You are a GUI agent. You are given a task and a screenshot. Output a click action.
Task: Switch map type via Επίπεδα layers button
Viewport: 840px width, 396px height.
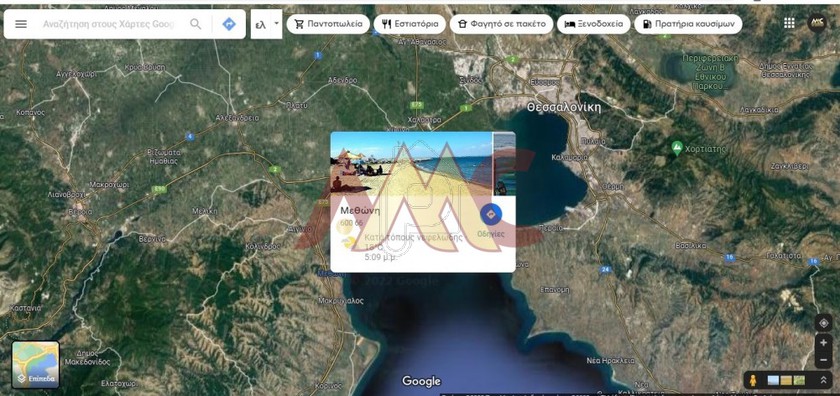click(36, 365)
